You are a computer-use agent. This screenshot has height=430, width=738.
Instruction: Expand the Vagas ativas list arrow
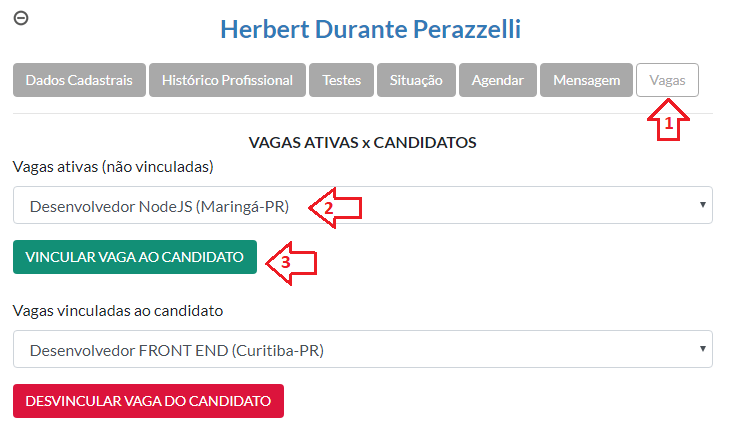(702, 205)
